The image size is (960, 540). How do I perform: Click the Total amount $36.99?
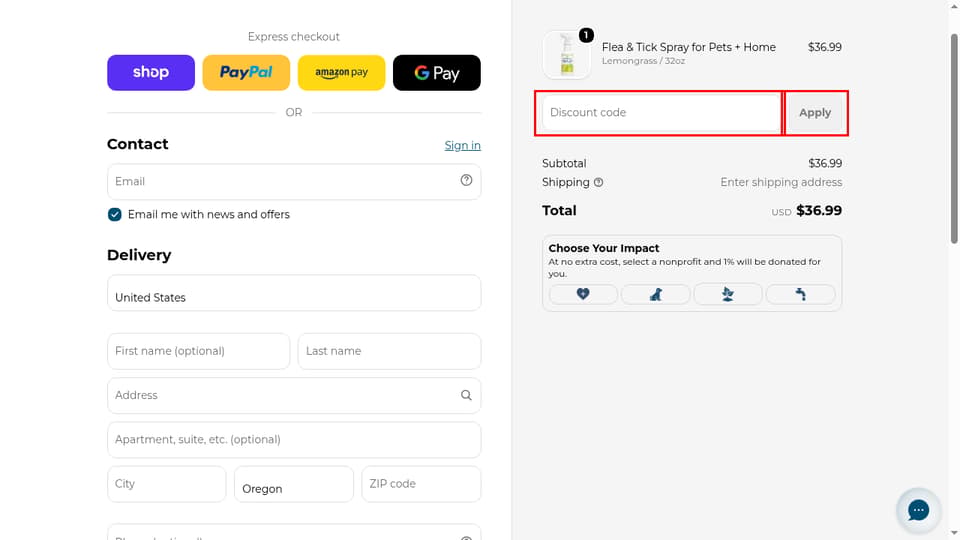pos(819,211)
